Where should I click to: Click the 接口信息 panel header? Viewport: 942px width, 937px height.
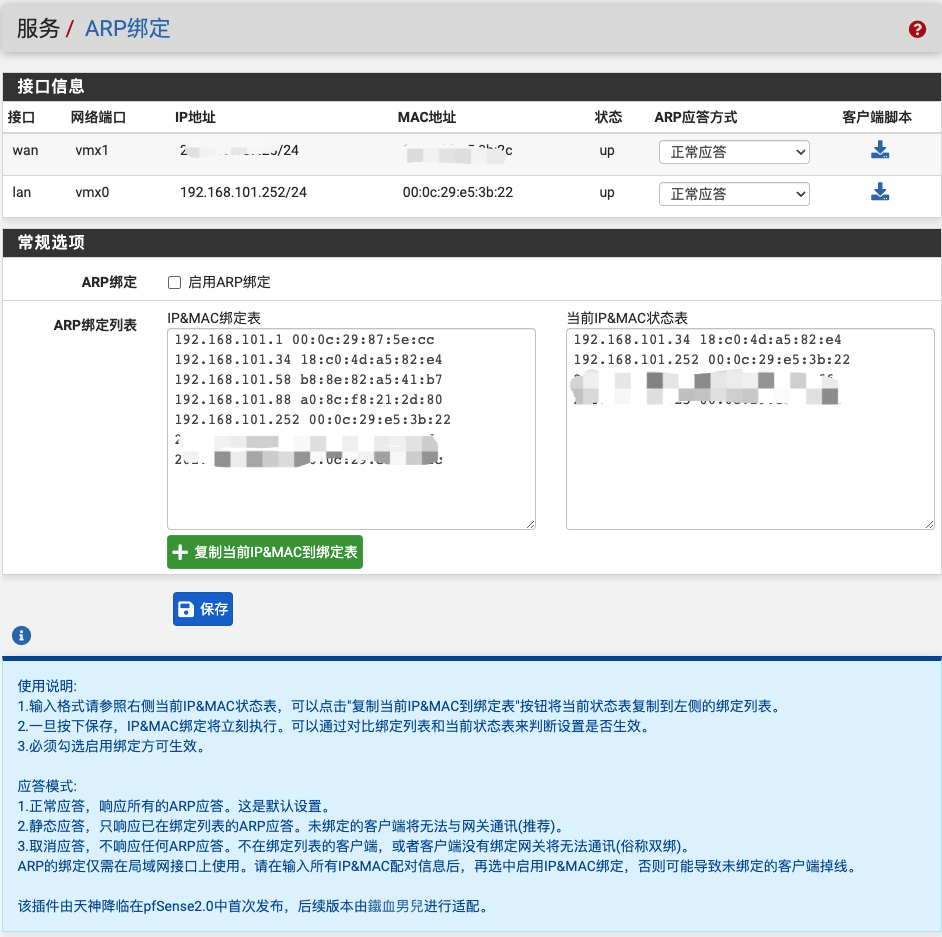pos(51,87)
